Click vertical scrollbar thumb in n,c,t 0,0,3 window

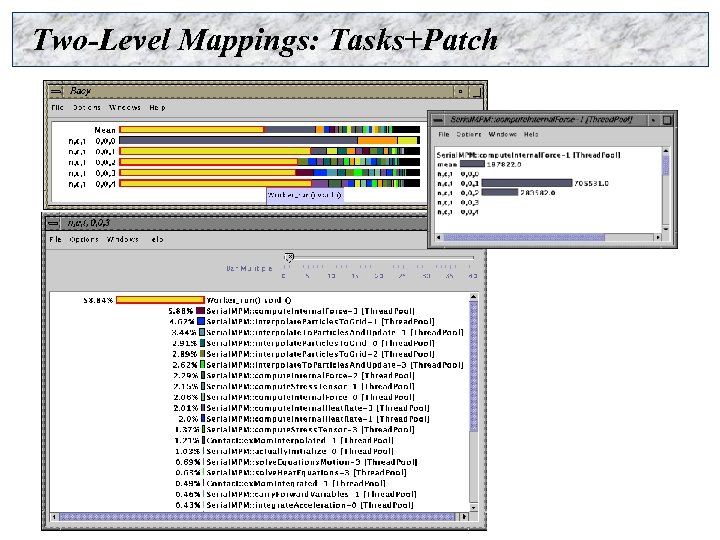473,366
